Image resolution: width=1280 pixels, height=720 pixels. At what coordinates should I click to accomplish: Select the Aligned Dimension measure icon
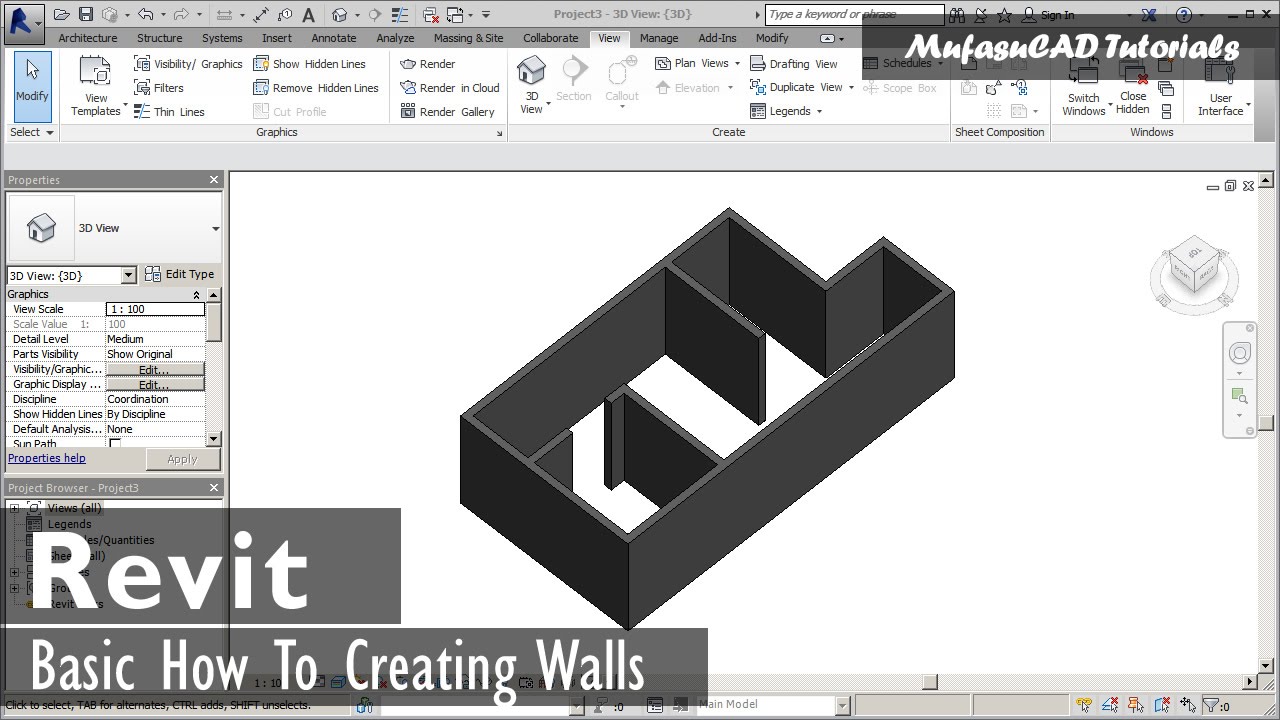pyautogui.click(x=261, y=15)
